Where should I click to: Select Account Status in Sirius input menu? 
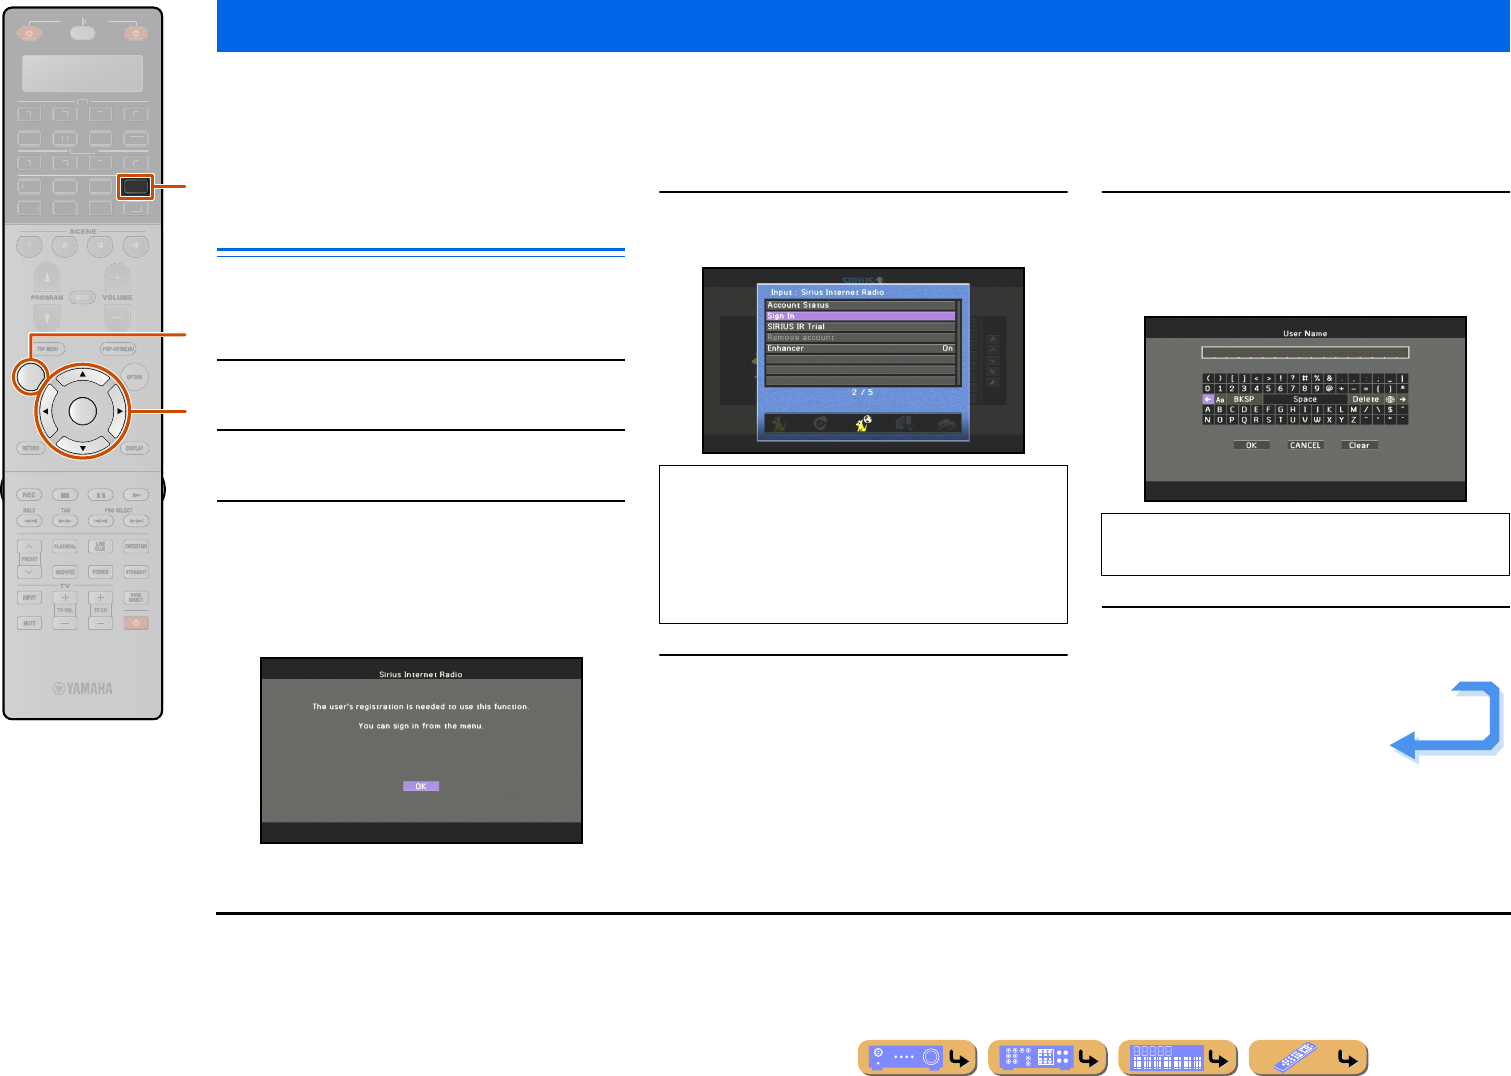coord(861,305)
